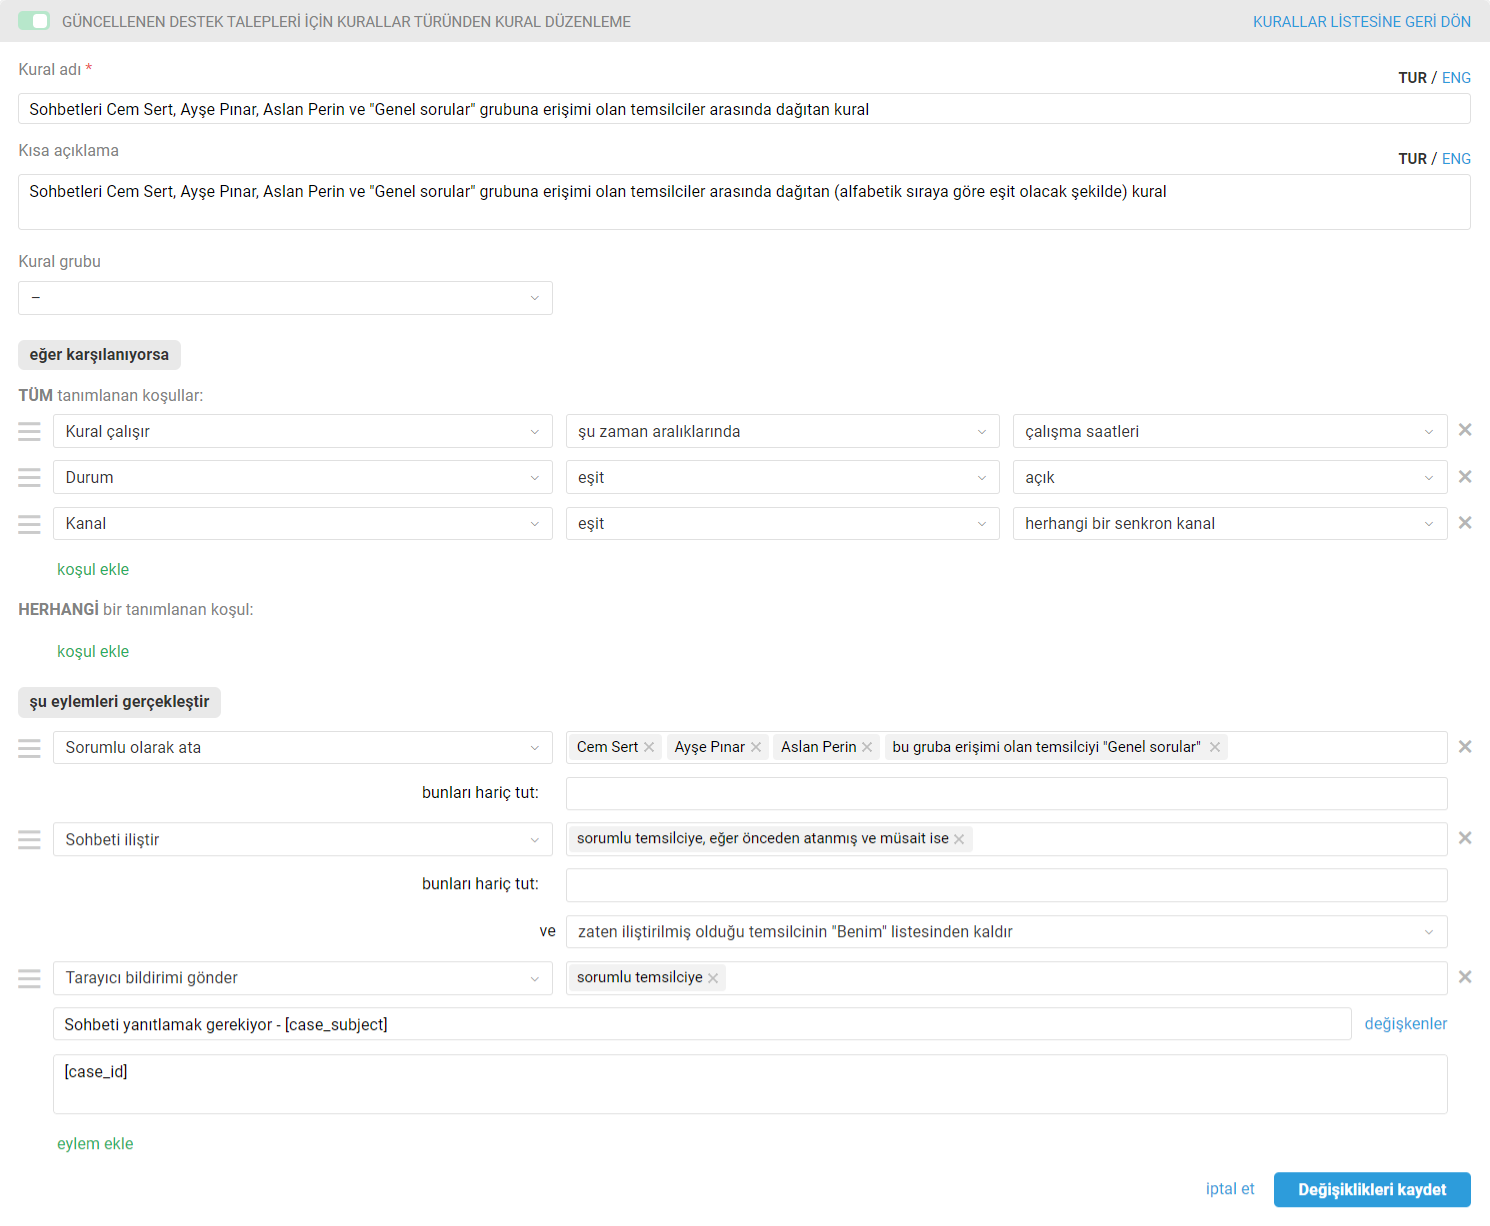
Task: Delete the 'Tarayıcı bildirimi gönder' action
Action: point(1465,977)
